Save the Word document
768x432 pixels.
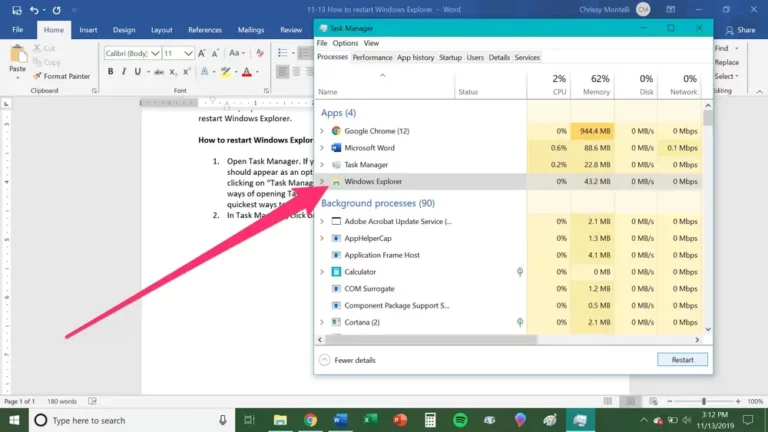click(17, 10)
